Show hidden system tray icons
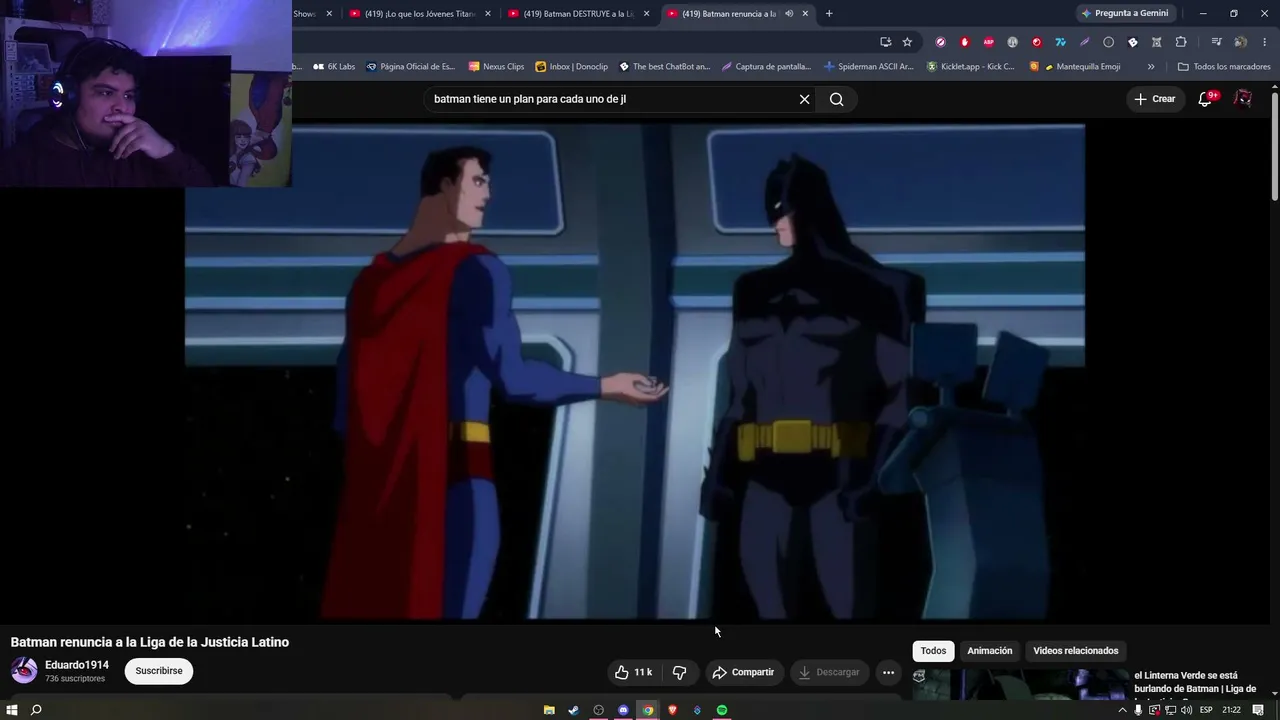 click(1122, 710)
